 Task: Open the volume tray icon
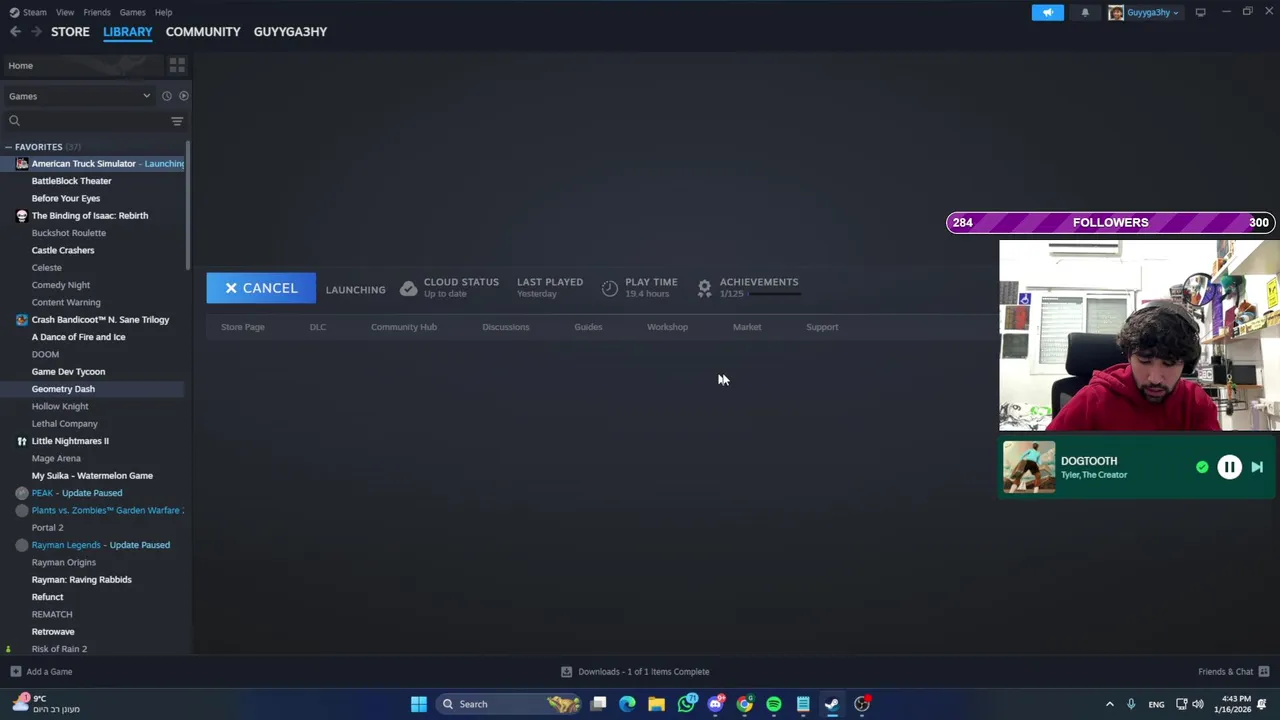click(x=1198, y=704)
